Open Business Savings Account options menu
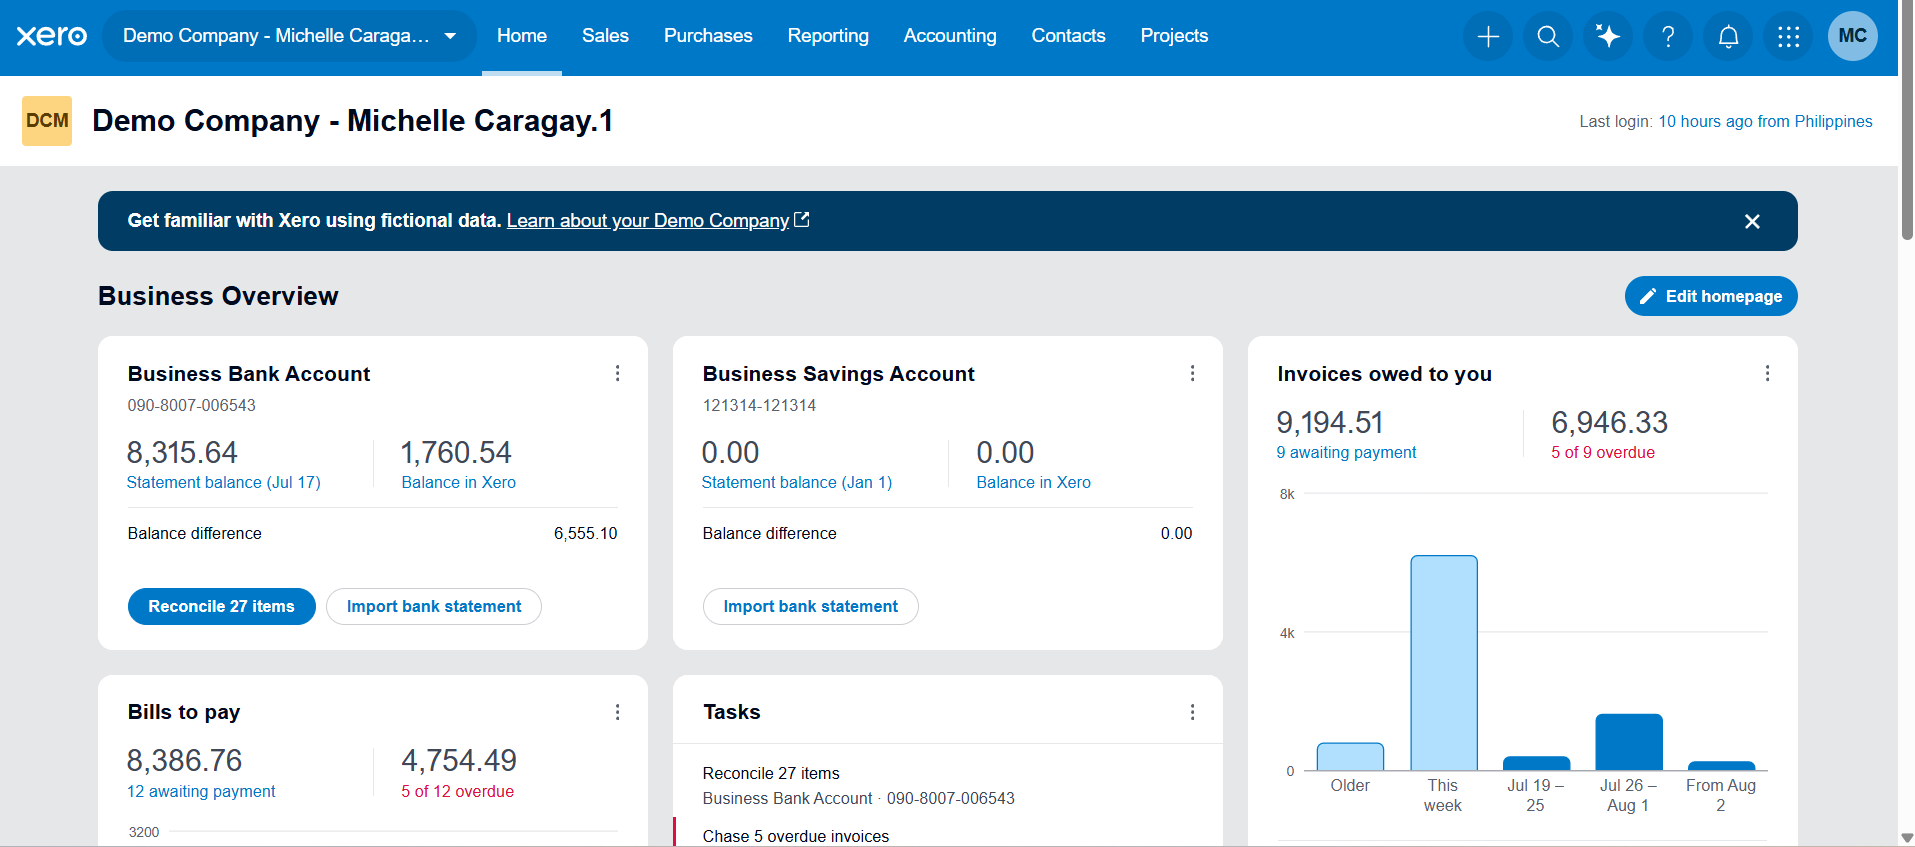 1192,373
